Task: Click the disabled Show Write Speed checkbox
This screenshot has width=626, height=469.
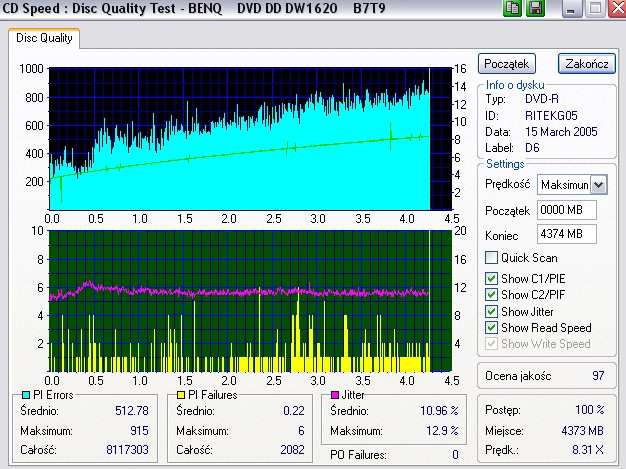Action: tap(491, 344)
